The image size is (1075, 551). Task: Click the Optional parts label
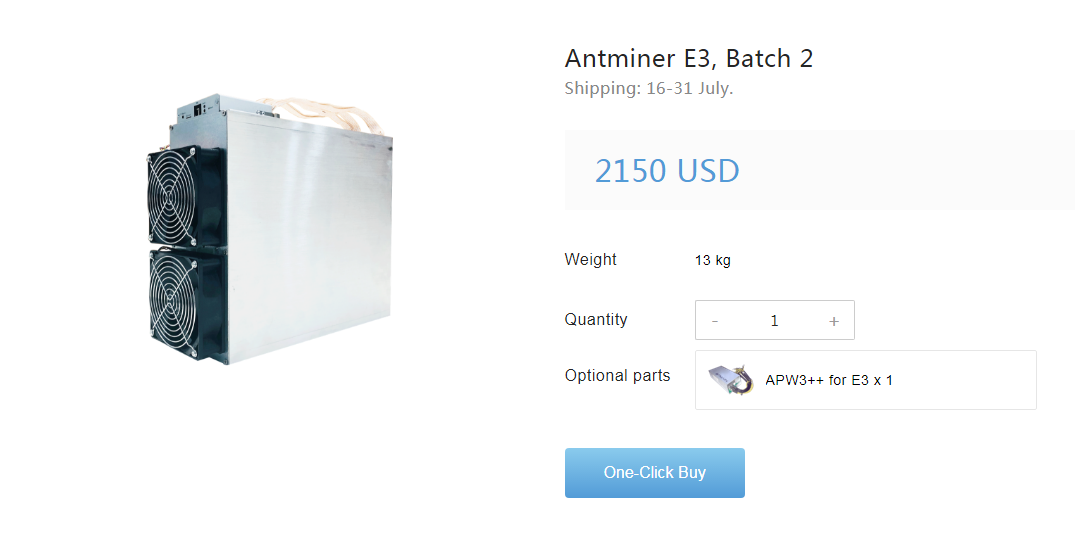coord(617,376)
